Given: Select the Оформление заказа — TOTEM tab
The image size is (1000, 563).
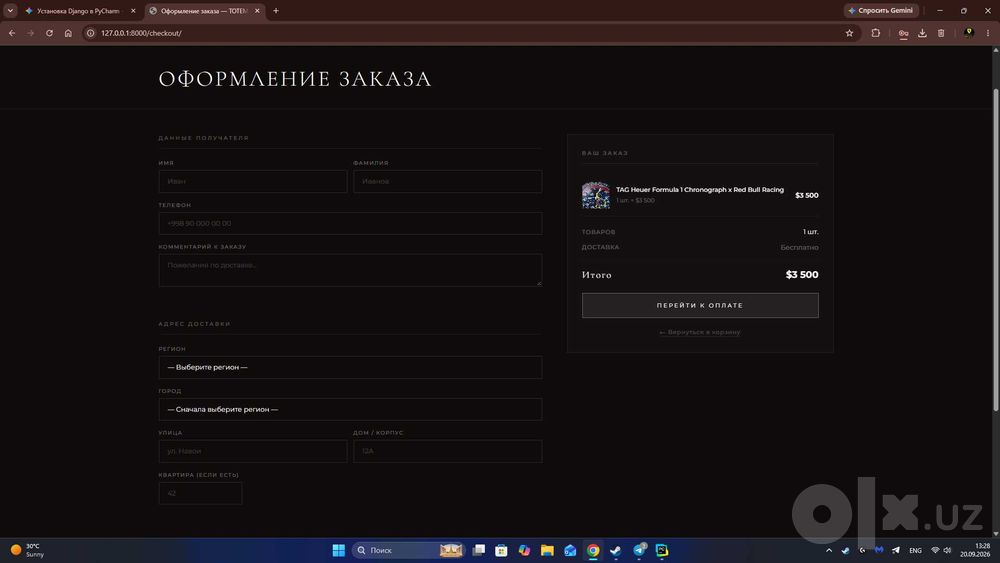Looking at the screenshot, I should (x=204, y=11).
